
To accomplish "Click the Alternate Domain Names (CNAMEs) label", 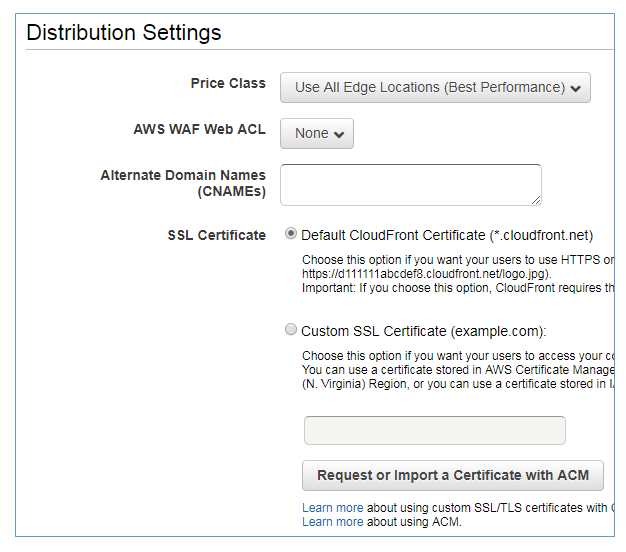I will coord(183,183).
